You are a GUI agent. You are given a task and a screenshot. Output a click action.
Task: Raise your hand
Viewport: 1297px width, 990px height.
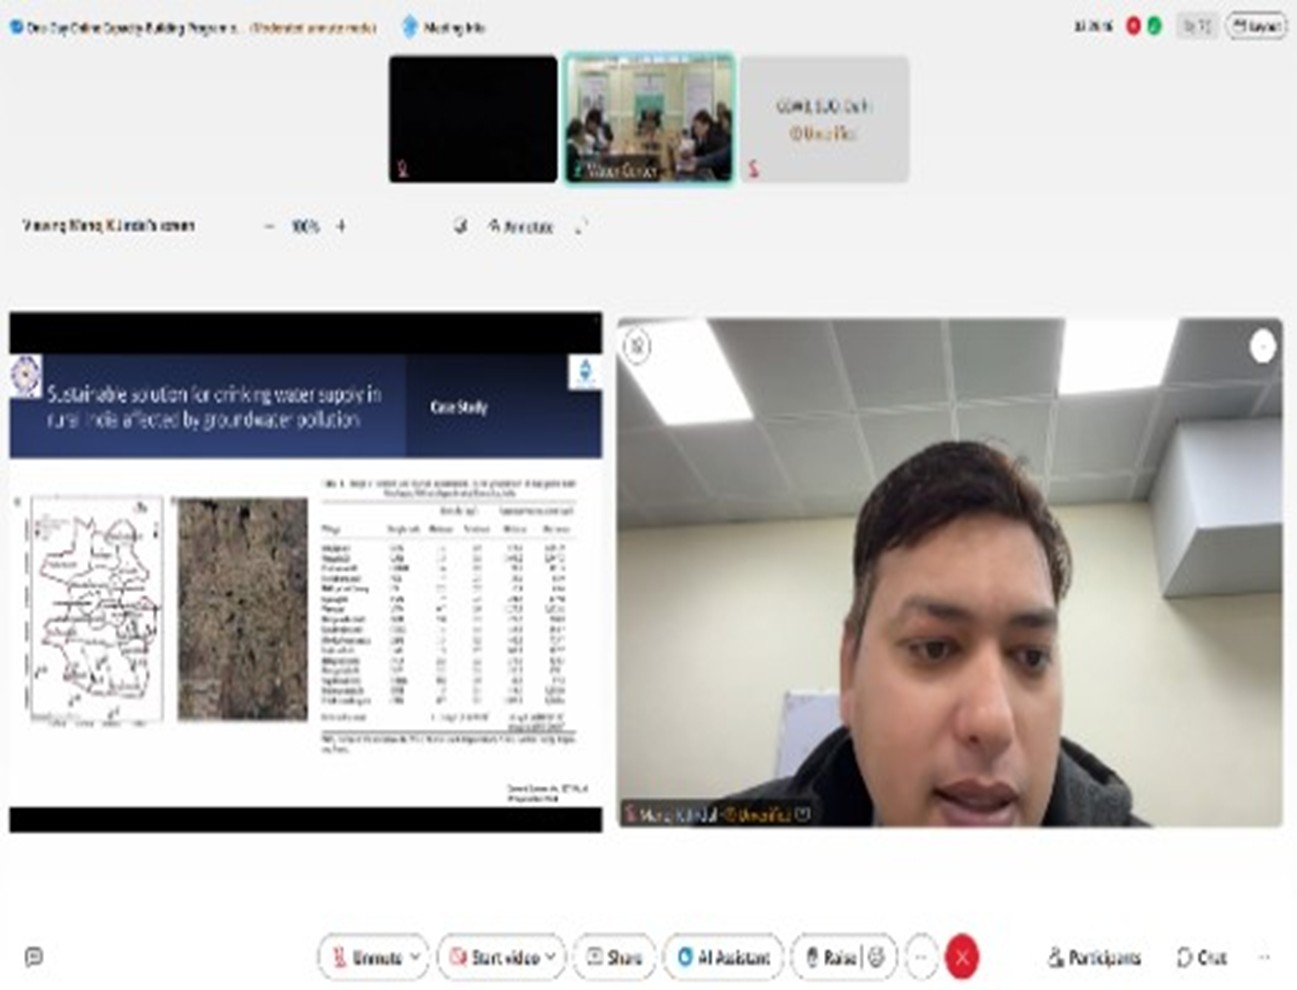(828, 957)
